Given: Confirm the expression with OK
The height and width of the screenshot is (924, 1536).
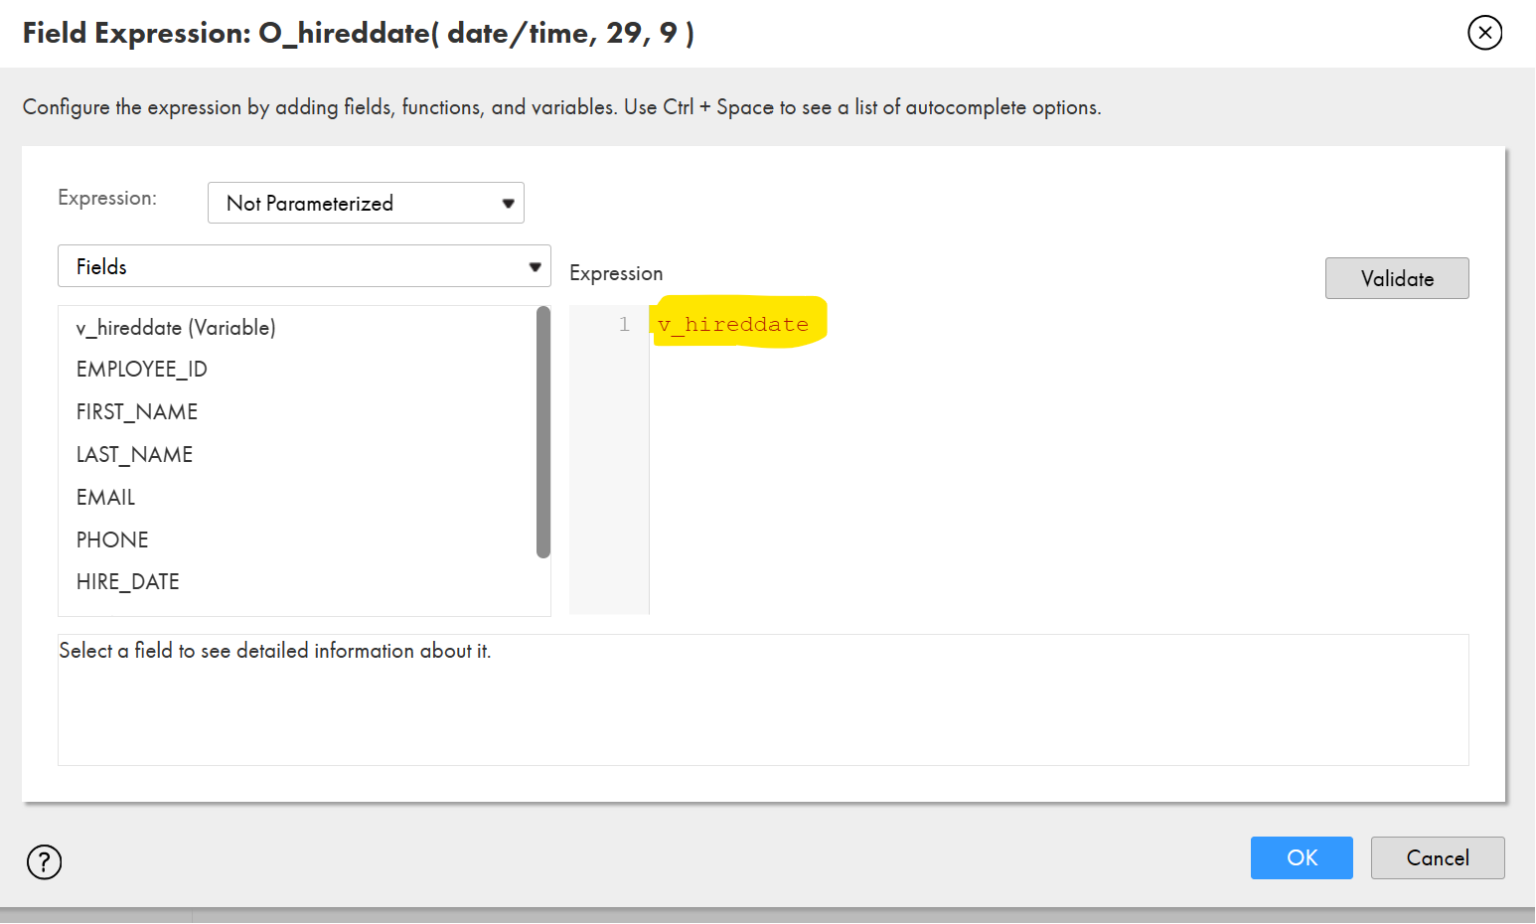Looking at the screenshot, I should (1301, 857).
